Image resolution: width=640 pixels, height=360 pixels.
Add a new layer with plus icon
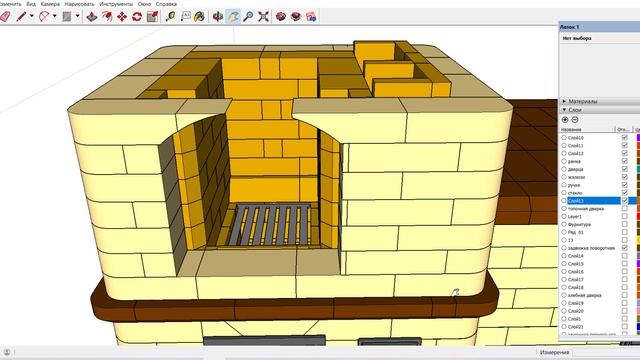pyautogui.click(x=565, y=120)
